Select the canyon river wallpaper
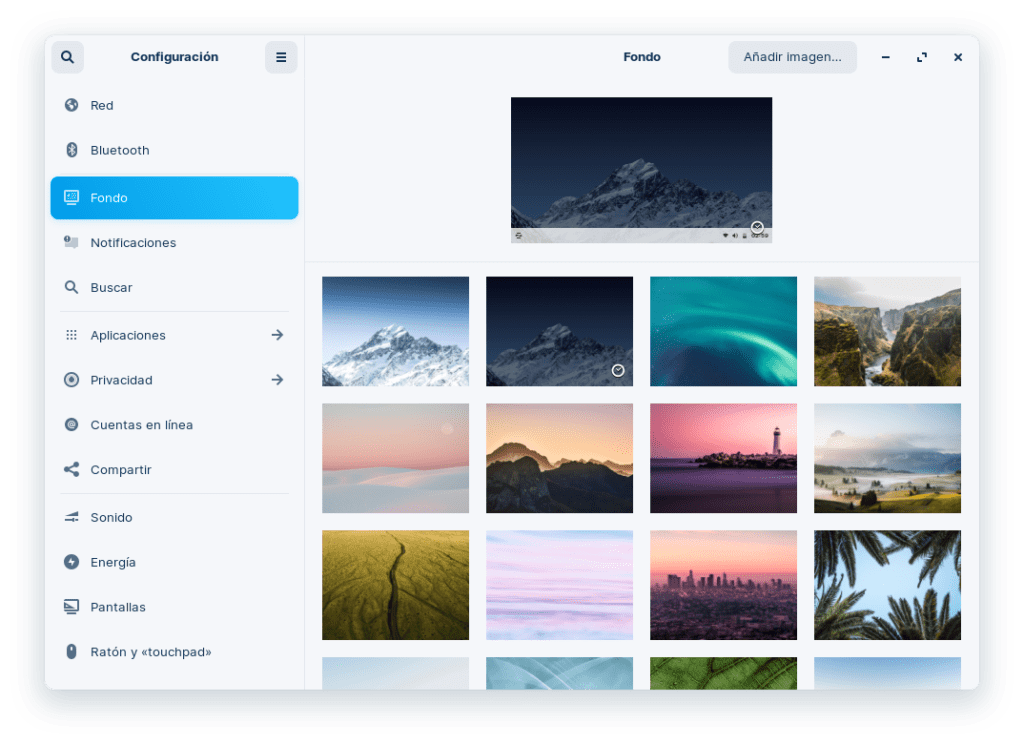This screenshot has height=744, width=1024. coord(887,331)
